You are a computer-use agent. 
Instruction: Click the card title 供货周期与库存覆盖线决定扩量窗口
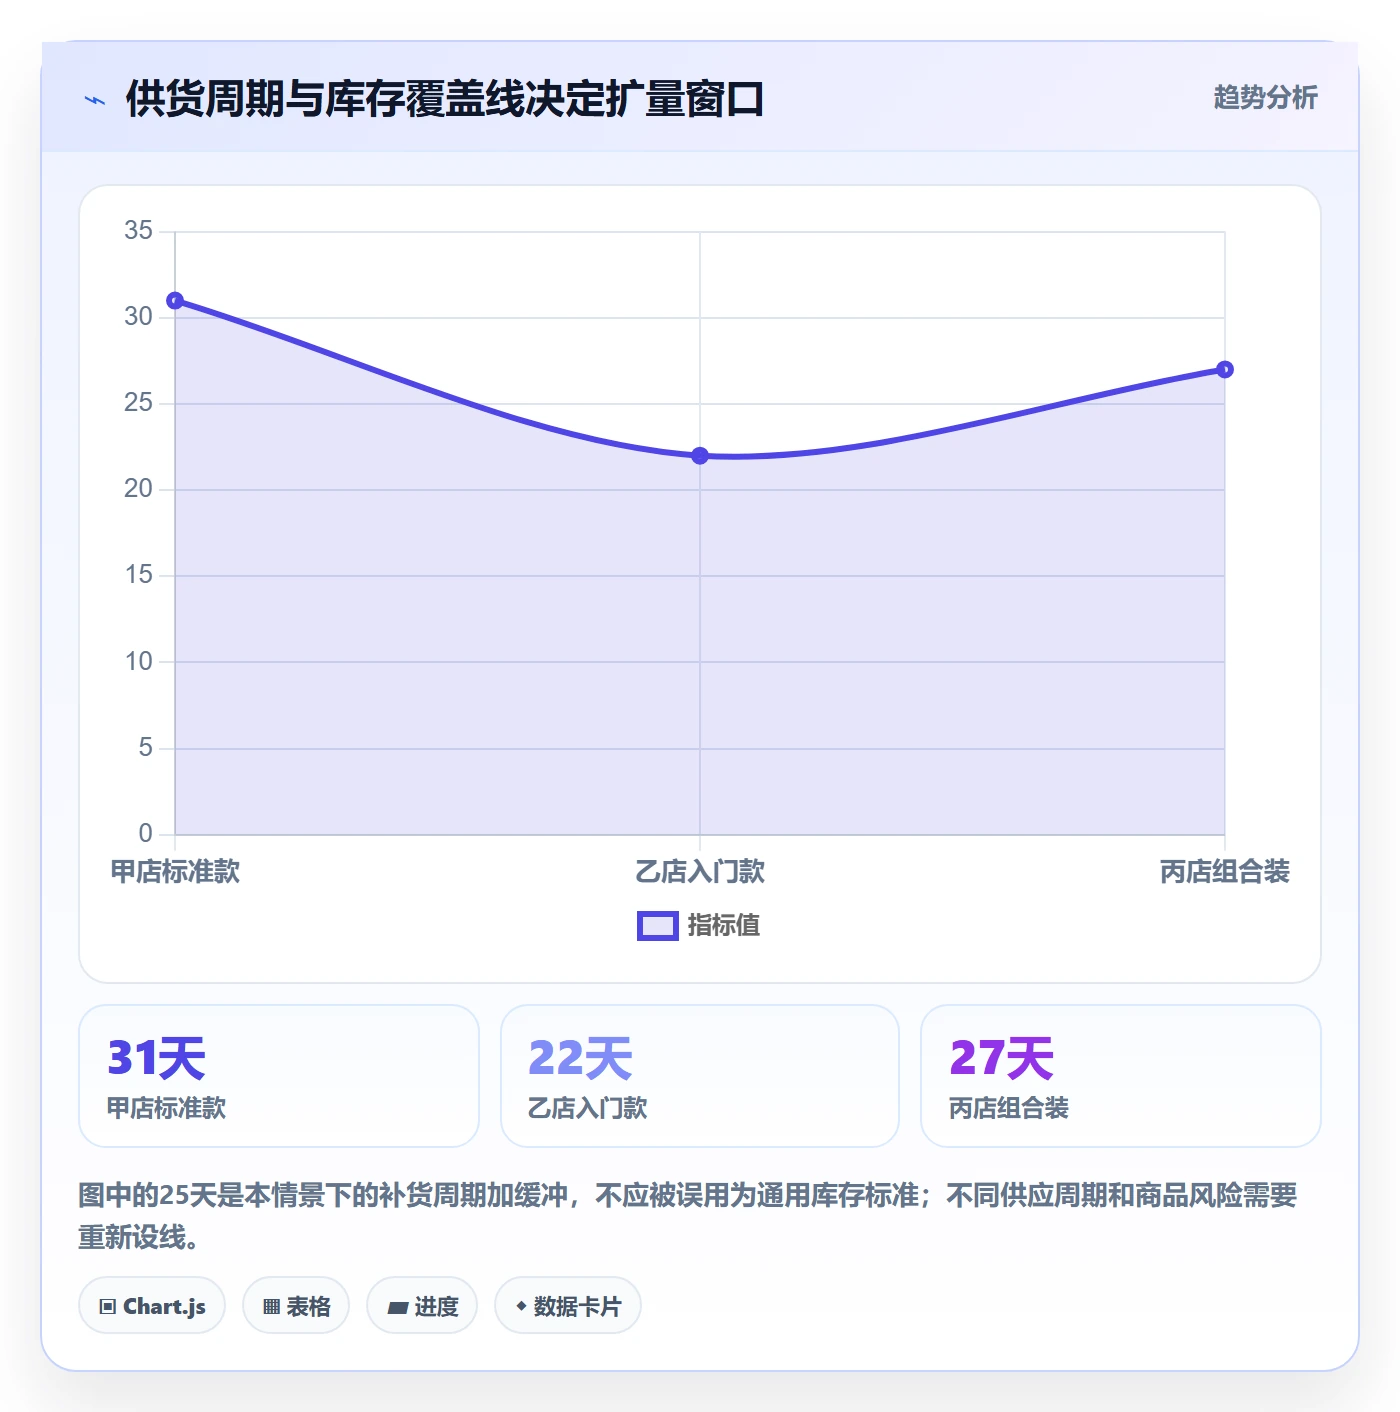[445, 99]
